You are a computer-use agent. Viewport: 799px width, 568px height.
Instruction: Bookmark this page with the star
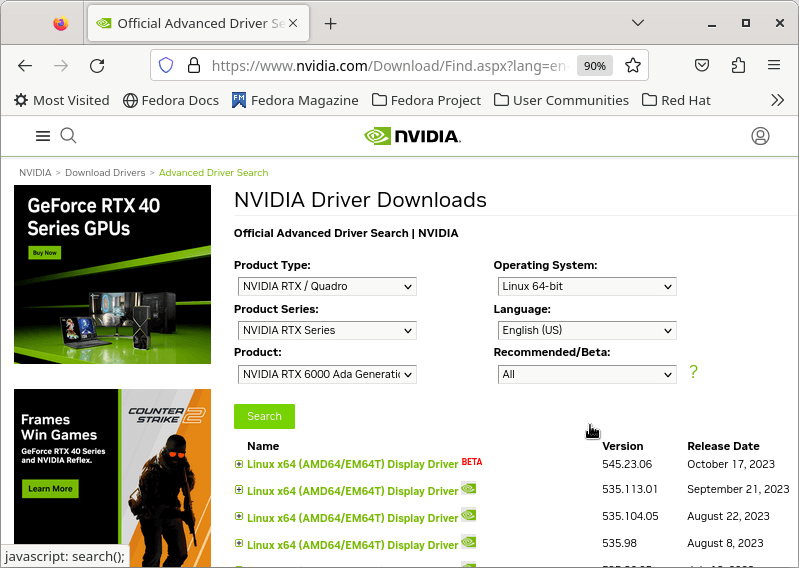pos(632,65)
